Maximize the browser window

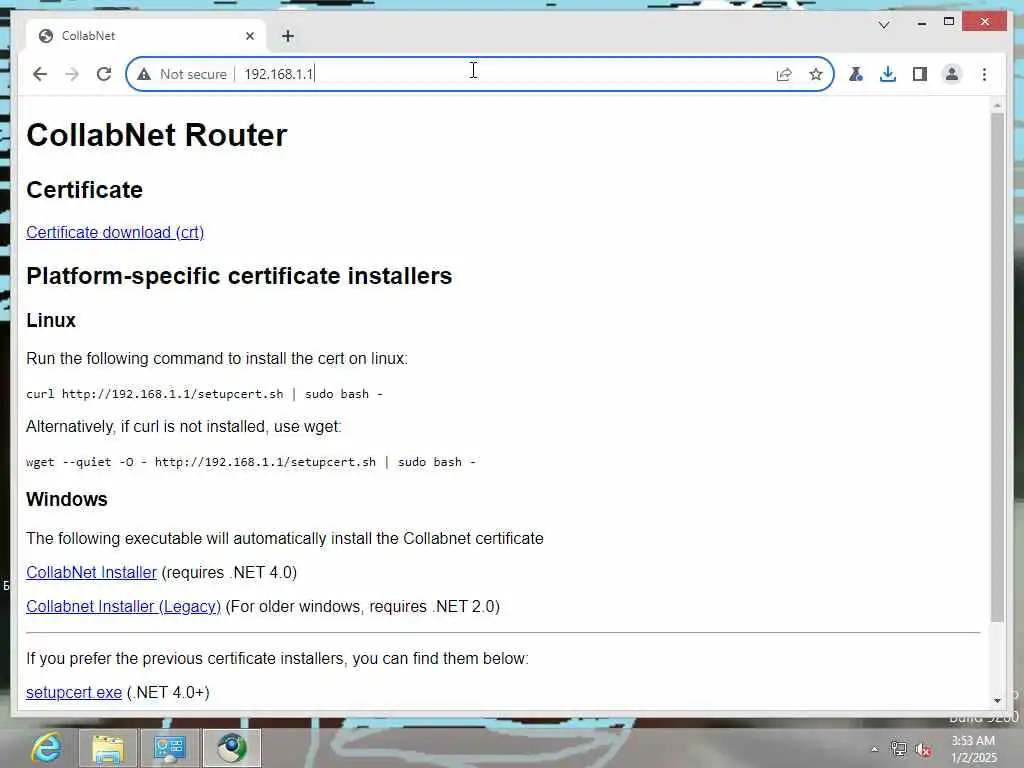point(949,22)
